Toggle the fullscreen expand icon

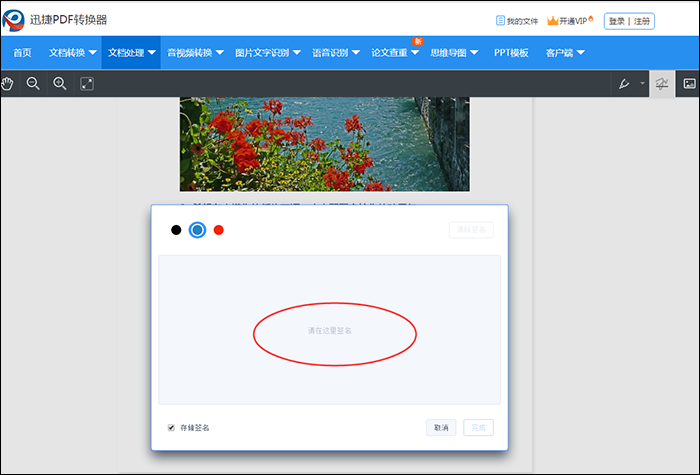[87, 83]
